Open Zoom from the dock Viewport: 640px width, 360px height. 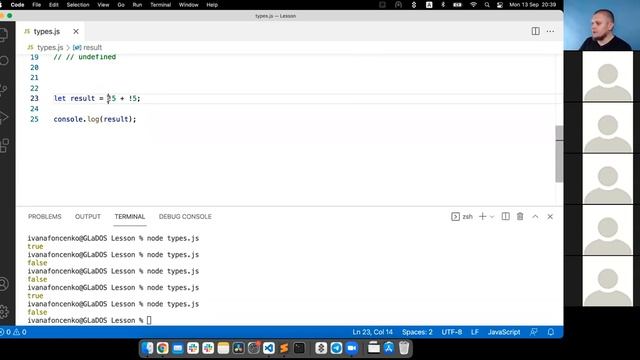coord(352,348)
